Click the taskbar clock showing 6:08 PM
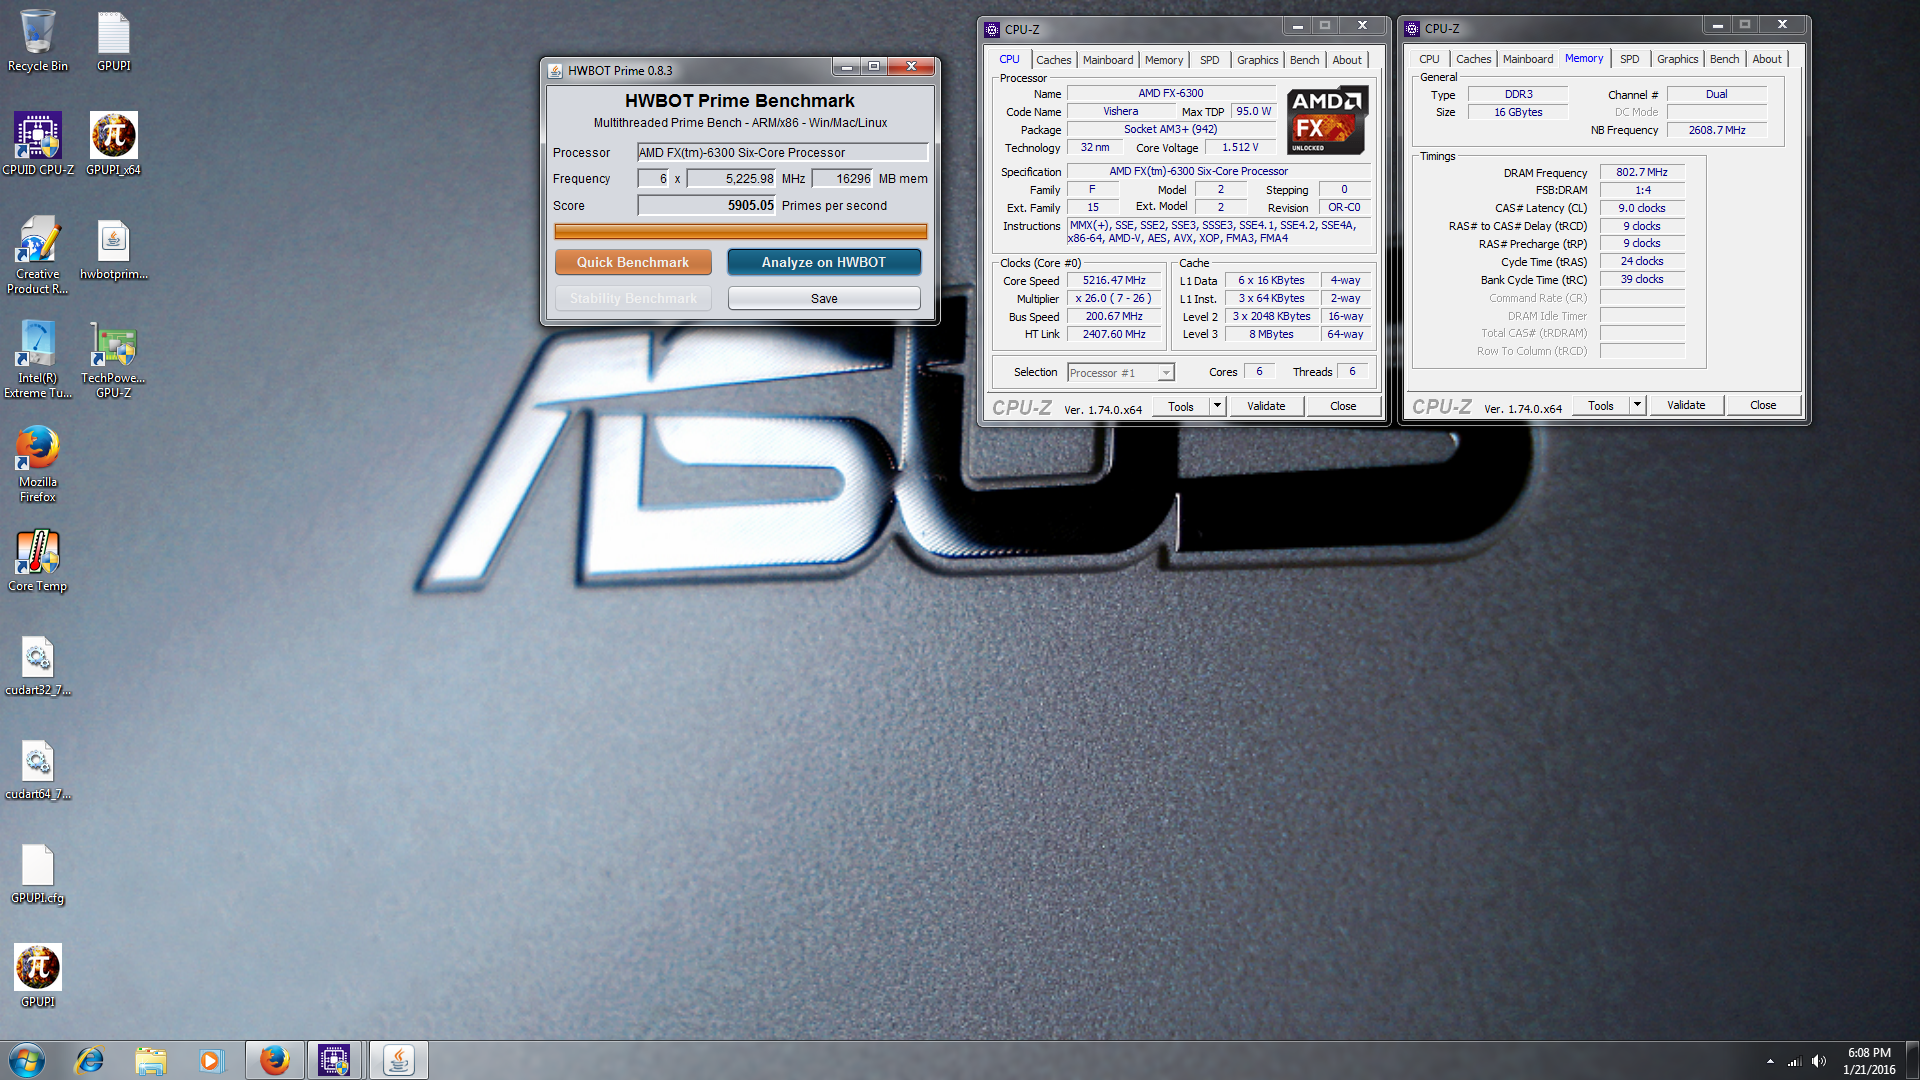 [x=1869, y=1061]
